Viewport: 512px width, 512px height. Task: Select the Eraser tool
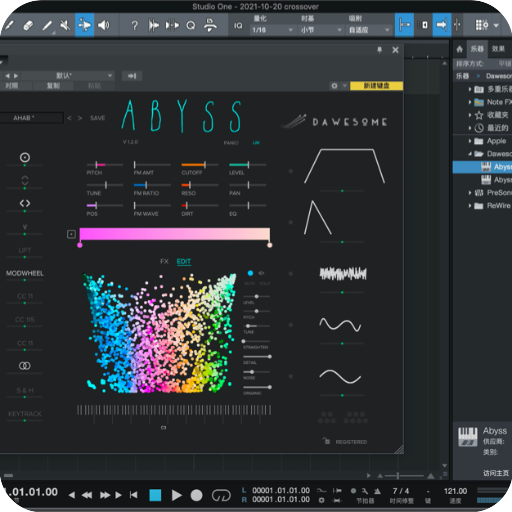pos(28,25)
